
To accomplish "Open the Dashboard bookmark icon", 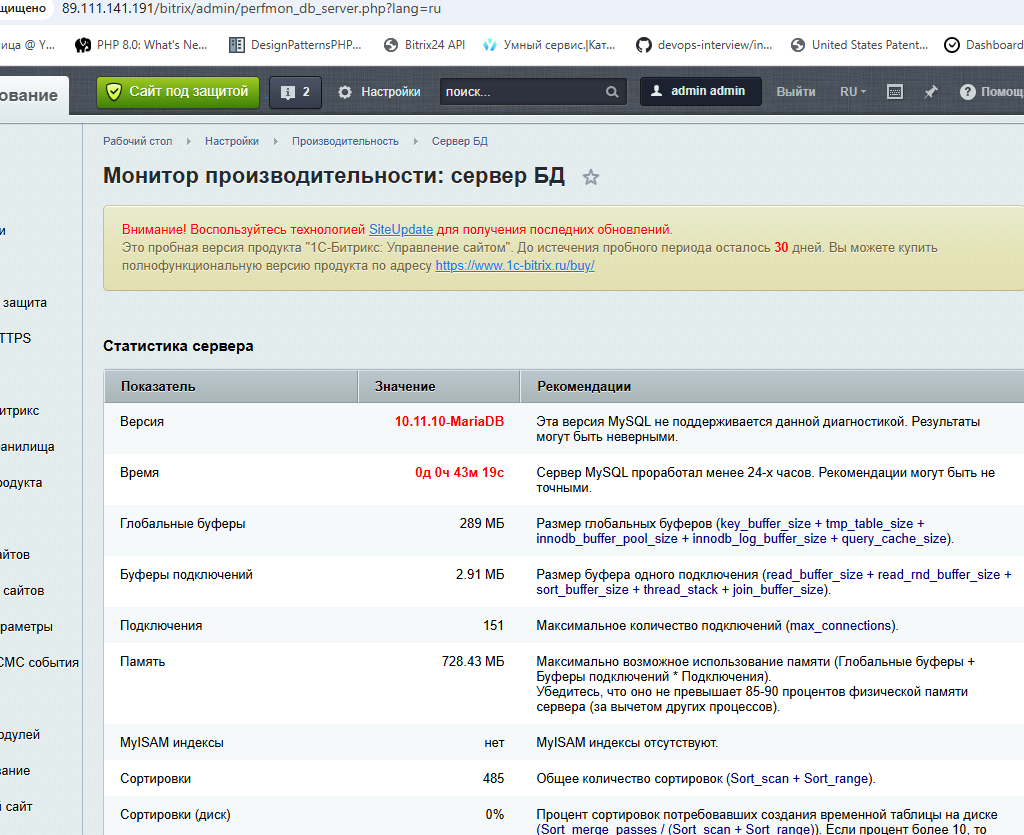I will point(952,45).
